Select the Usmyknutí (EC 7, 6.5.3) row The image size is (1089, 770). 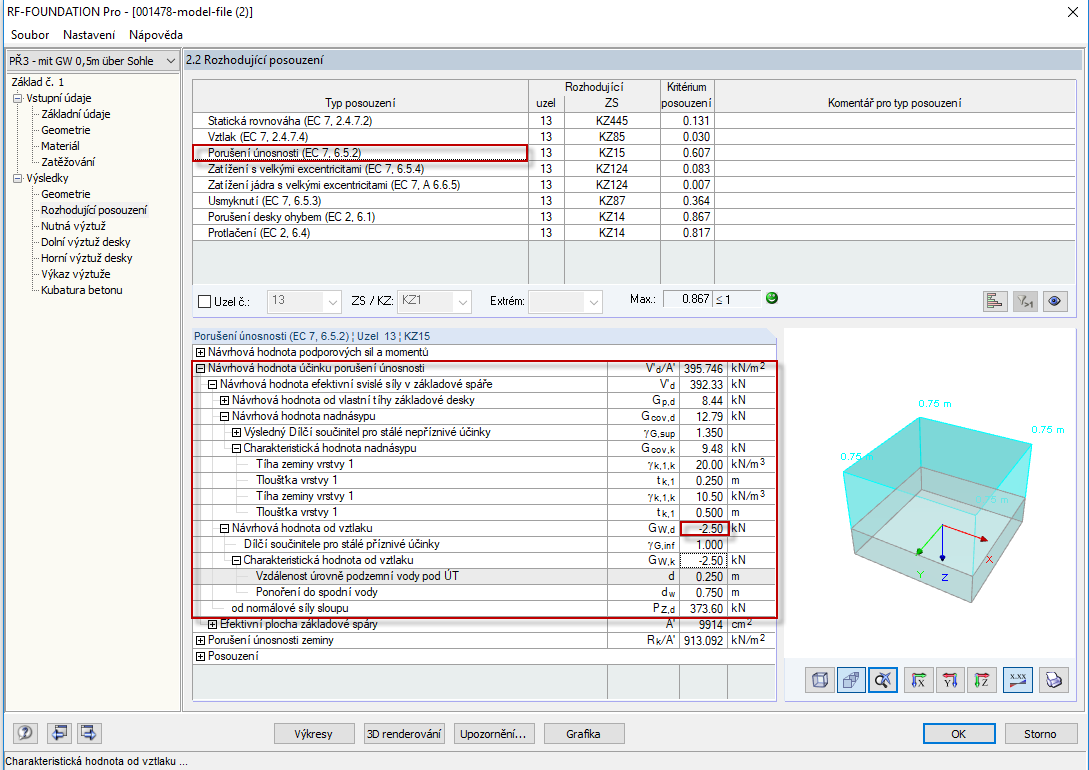tap(633, 201)
